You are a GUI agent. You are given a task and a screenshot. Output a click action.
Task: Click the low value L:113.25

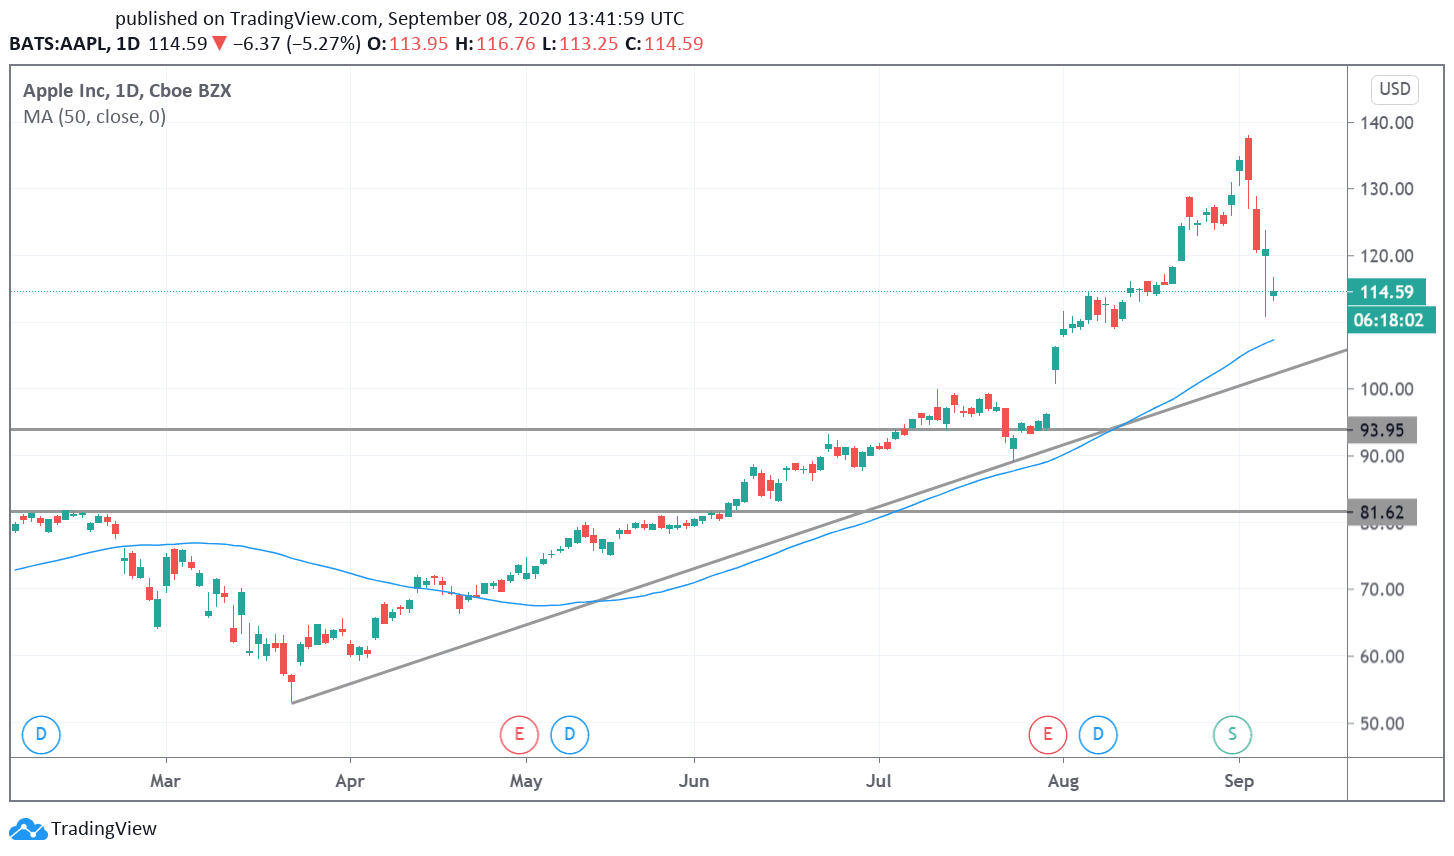coord(580,44)
